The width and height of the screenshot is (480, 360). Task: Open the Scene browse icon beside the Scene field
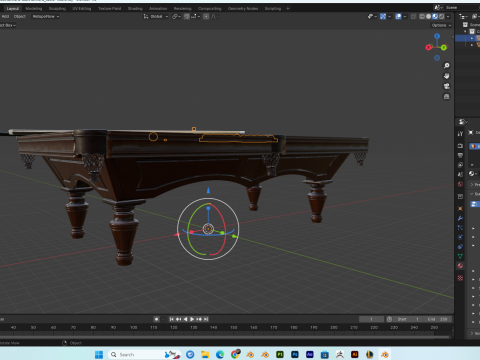[439, 7]
